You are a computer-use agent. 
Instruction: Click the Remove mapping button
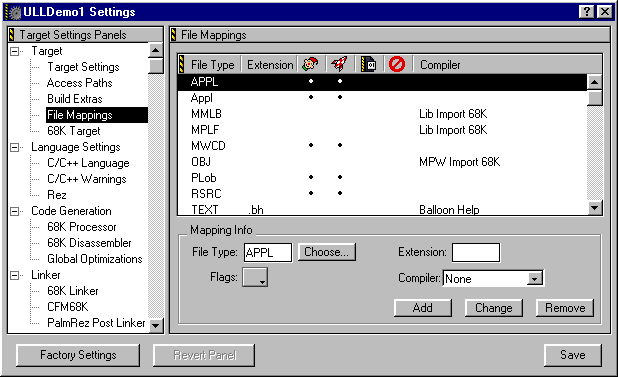coord(565,308)
